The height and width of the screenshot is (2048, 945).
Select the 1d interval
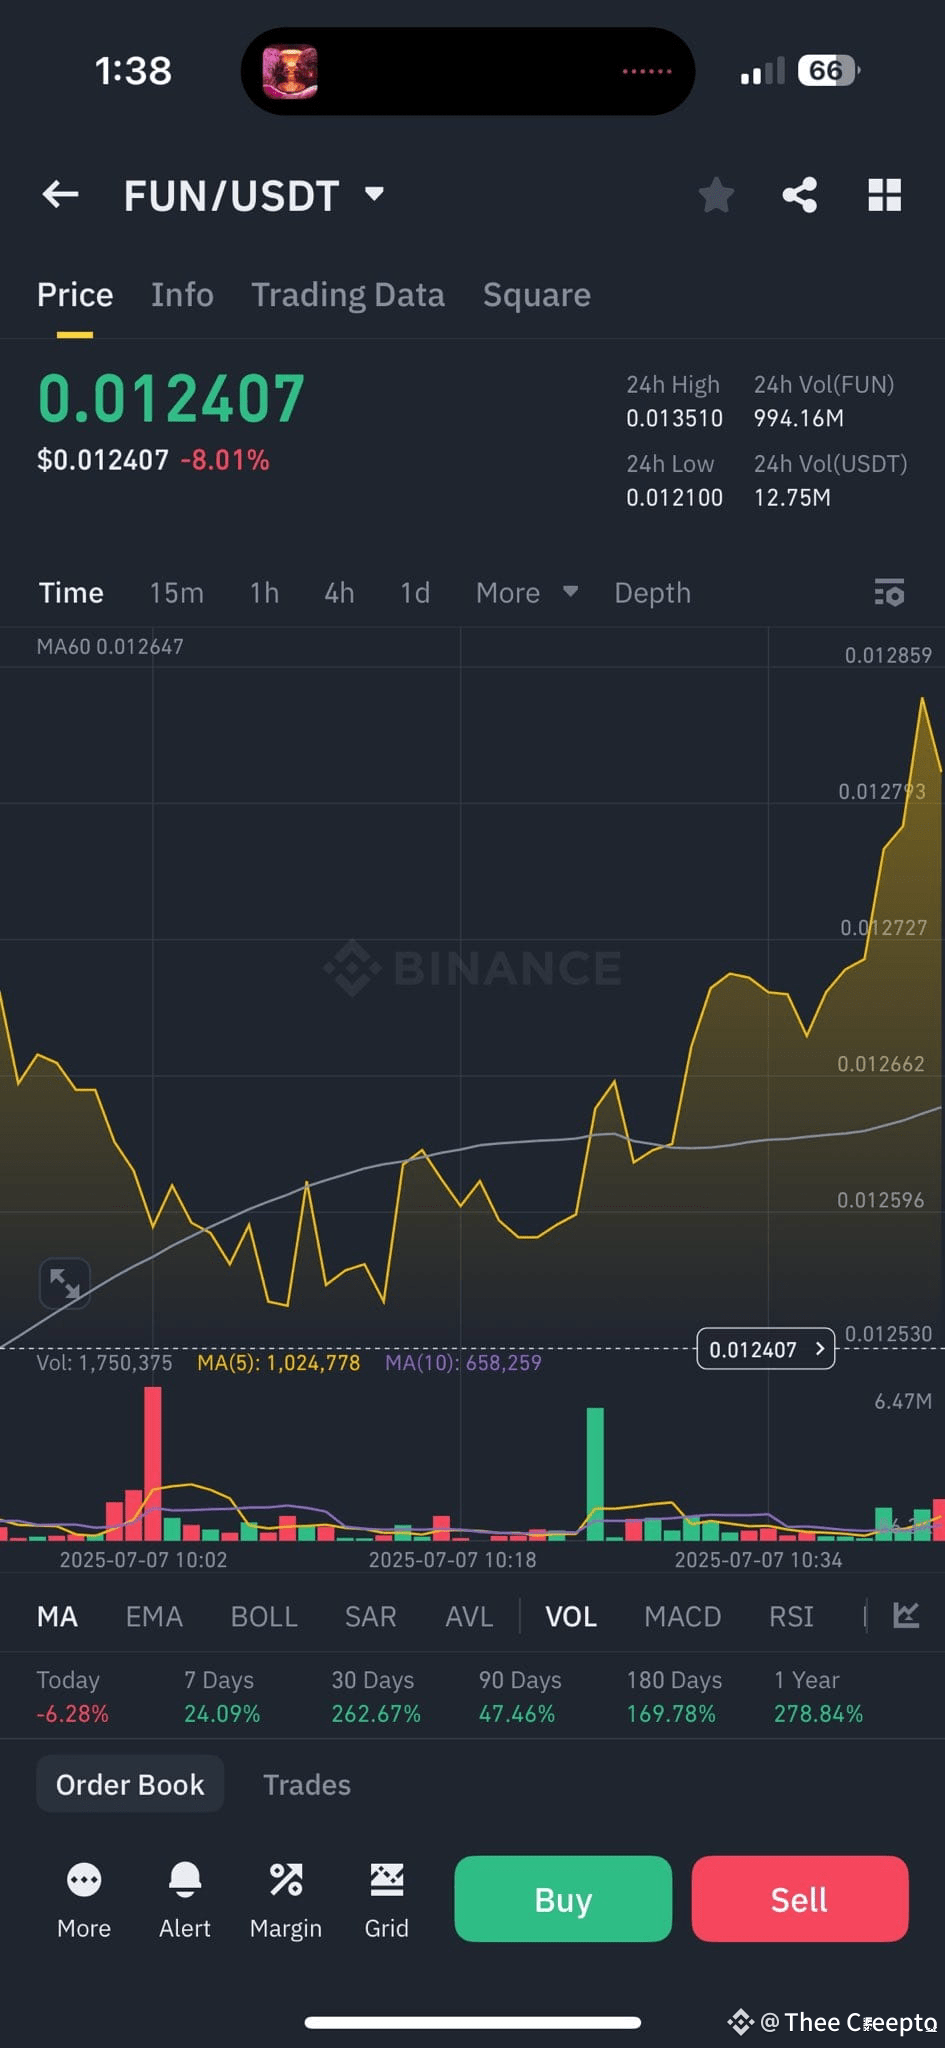coord(415,593)
